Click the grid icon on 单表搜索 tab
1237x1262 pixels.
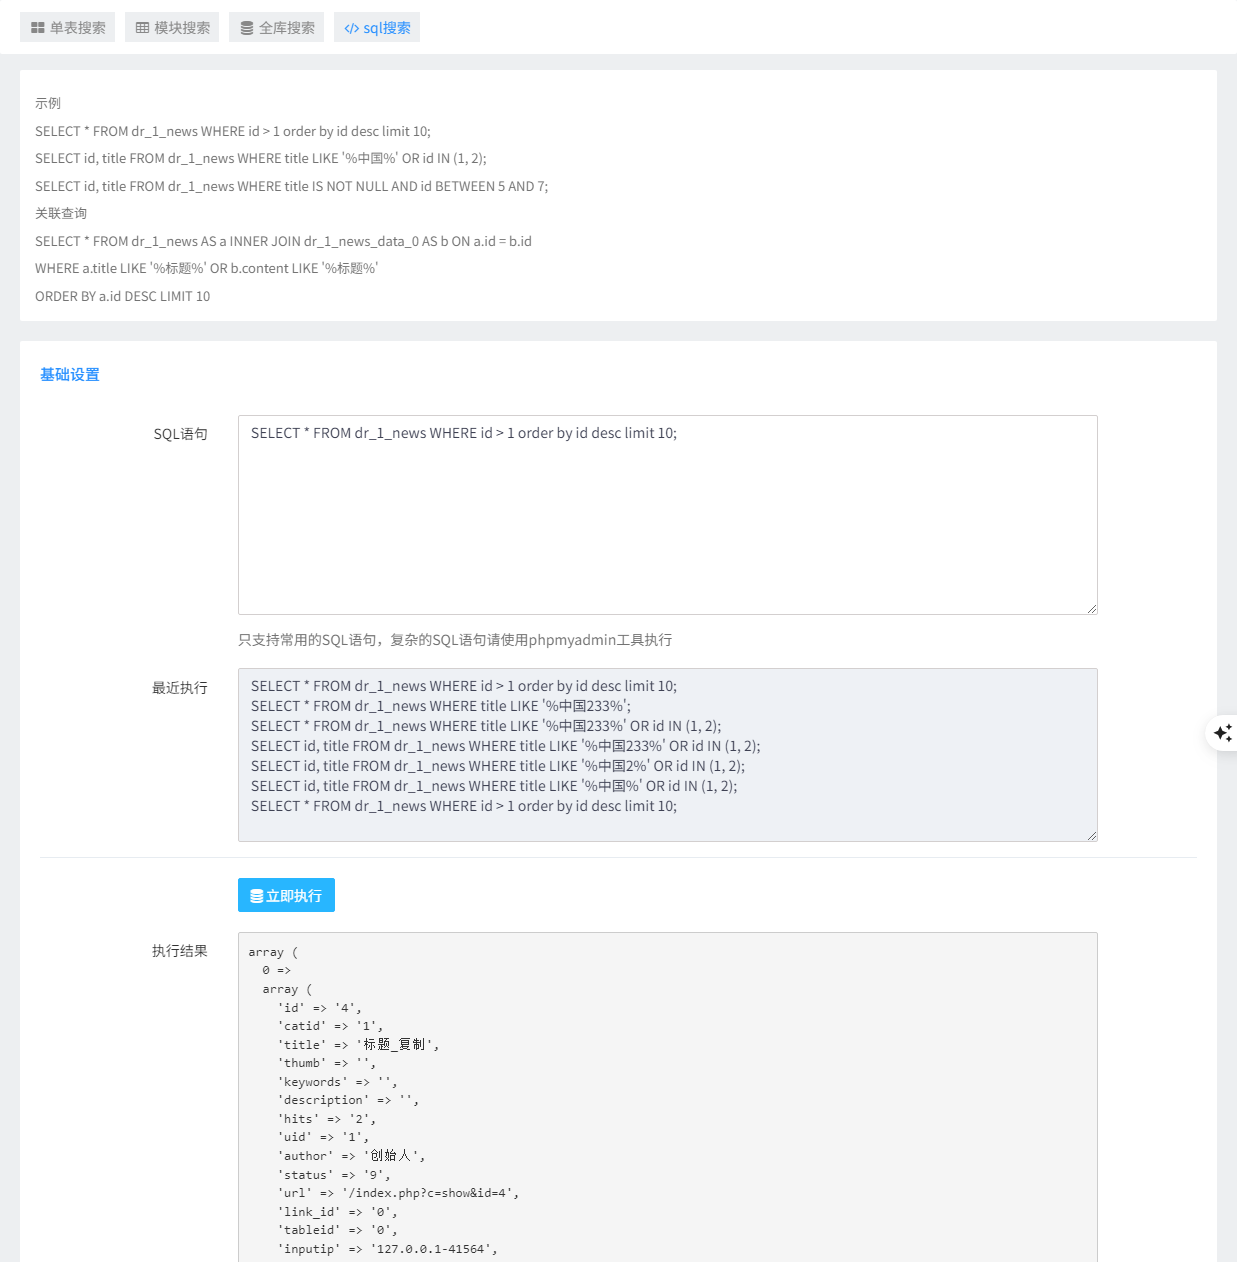pos(38,28)
